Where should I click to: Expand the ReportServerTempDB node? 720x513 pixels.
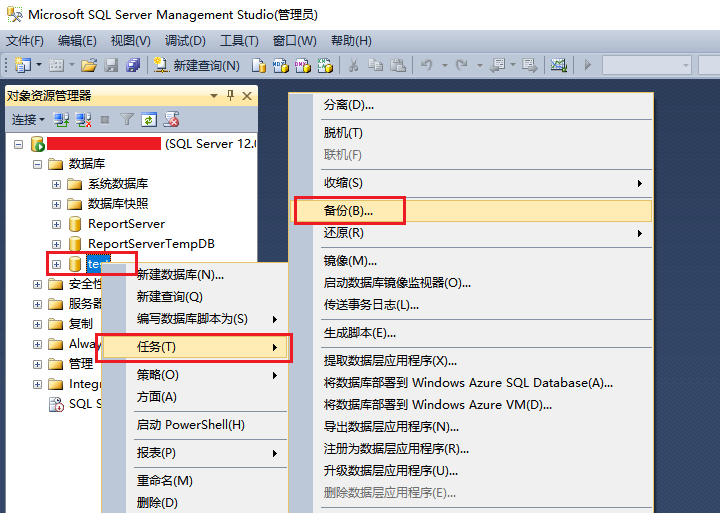click(57, 244)
